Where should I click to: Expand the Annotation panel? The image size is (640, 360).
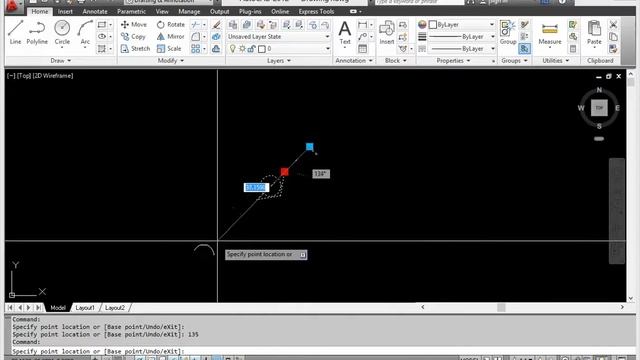(x=353, y=60)
